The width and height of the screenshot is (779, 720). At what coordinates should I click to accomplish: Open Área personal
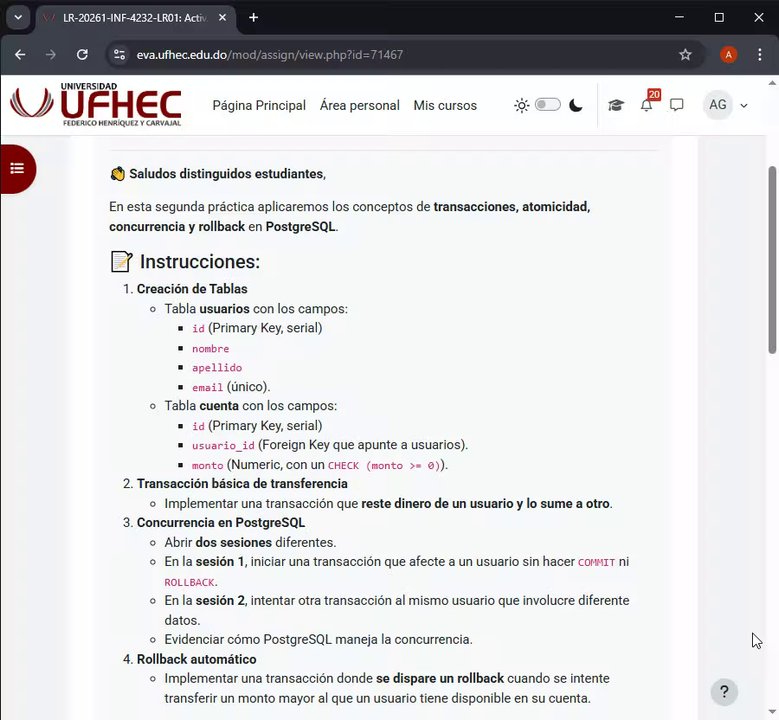pyautogui.click(x=360, y=105)
